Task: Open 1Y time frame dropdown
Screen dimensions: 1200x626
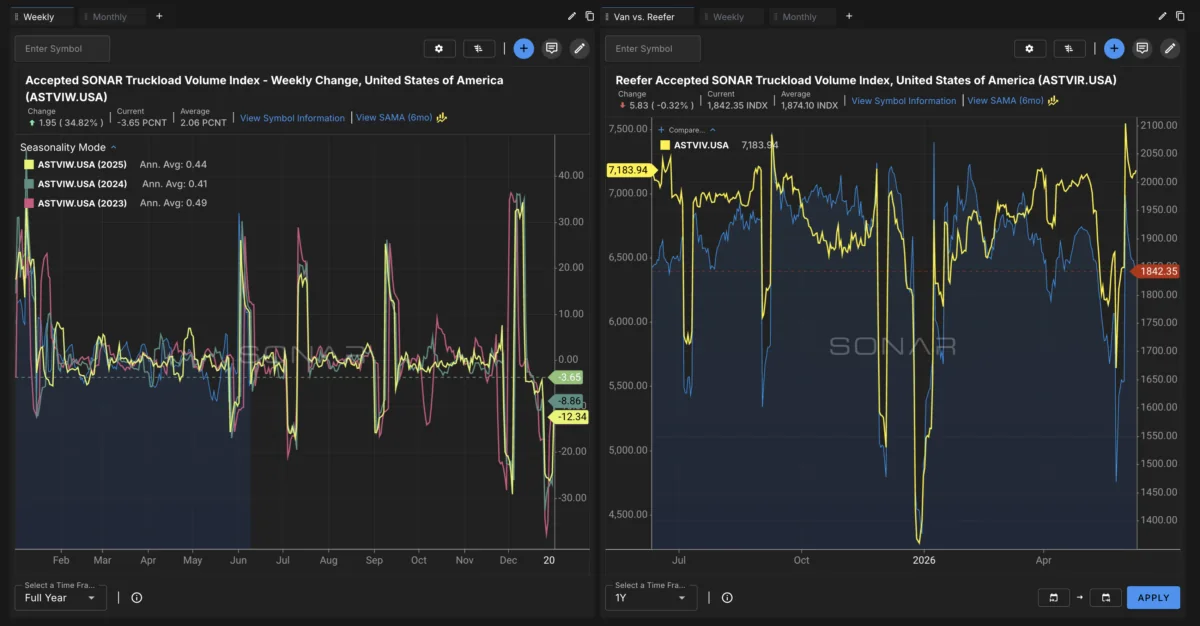Action: tap(651, 598)
